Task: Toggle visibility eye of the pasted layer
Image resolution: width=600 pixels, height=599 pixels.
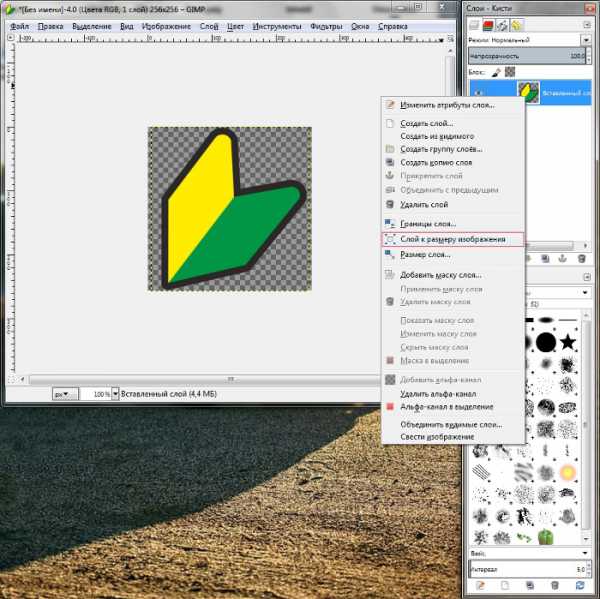Action: click(x=479, y=92)
